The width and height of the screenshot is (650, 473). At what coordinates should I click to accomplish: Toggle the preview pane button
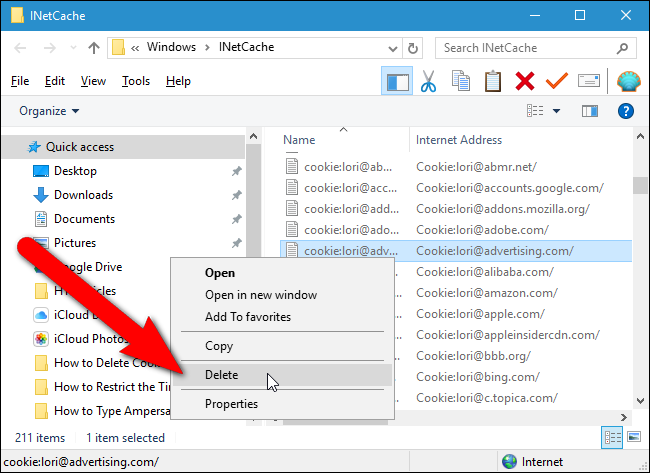590,111
